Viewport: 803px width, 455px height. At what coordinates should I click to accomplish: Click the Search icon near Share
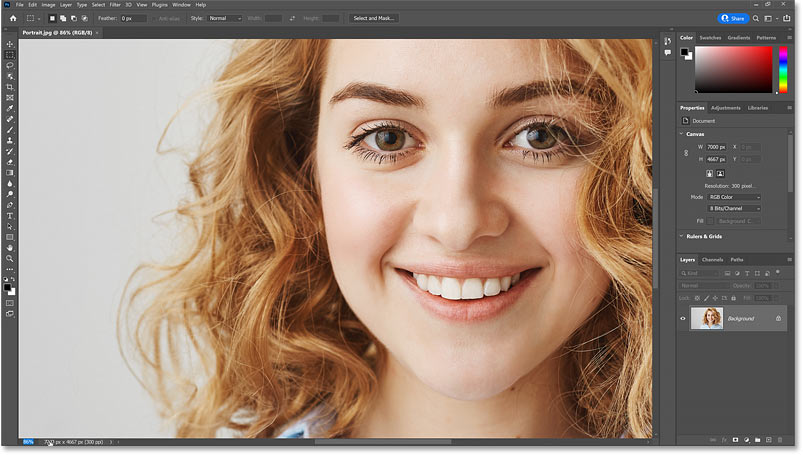(x=755, y=18)
